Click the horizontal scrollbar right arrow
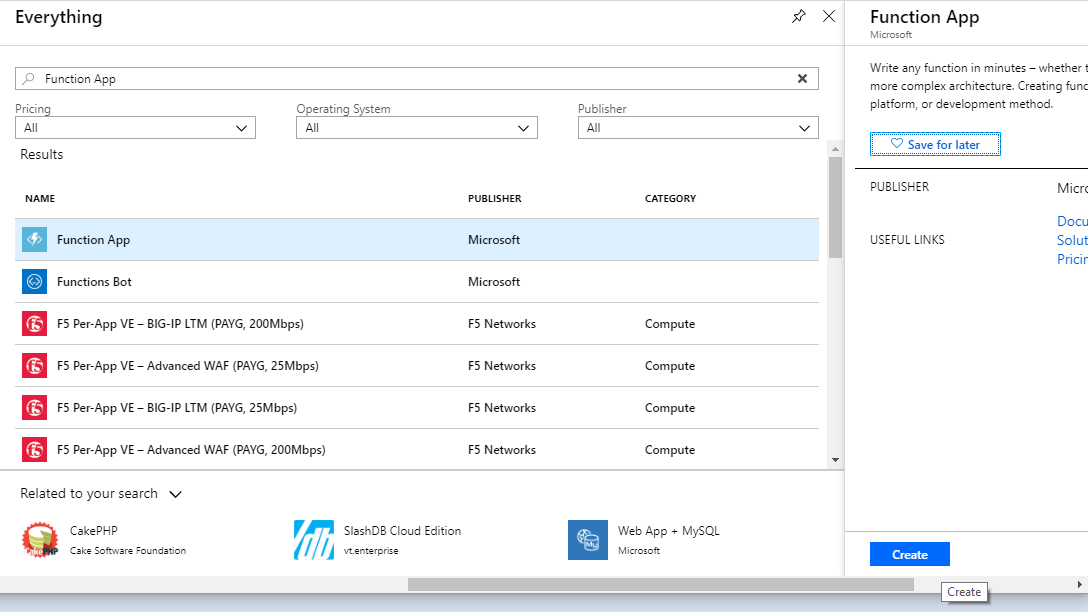1088x612 pixels. coord(1080,585)
